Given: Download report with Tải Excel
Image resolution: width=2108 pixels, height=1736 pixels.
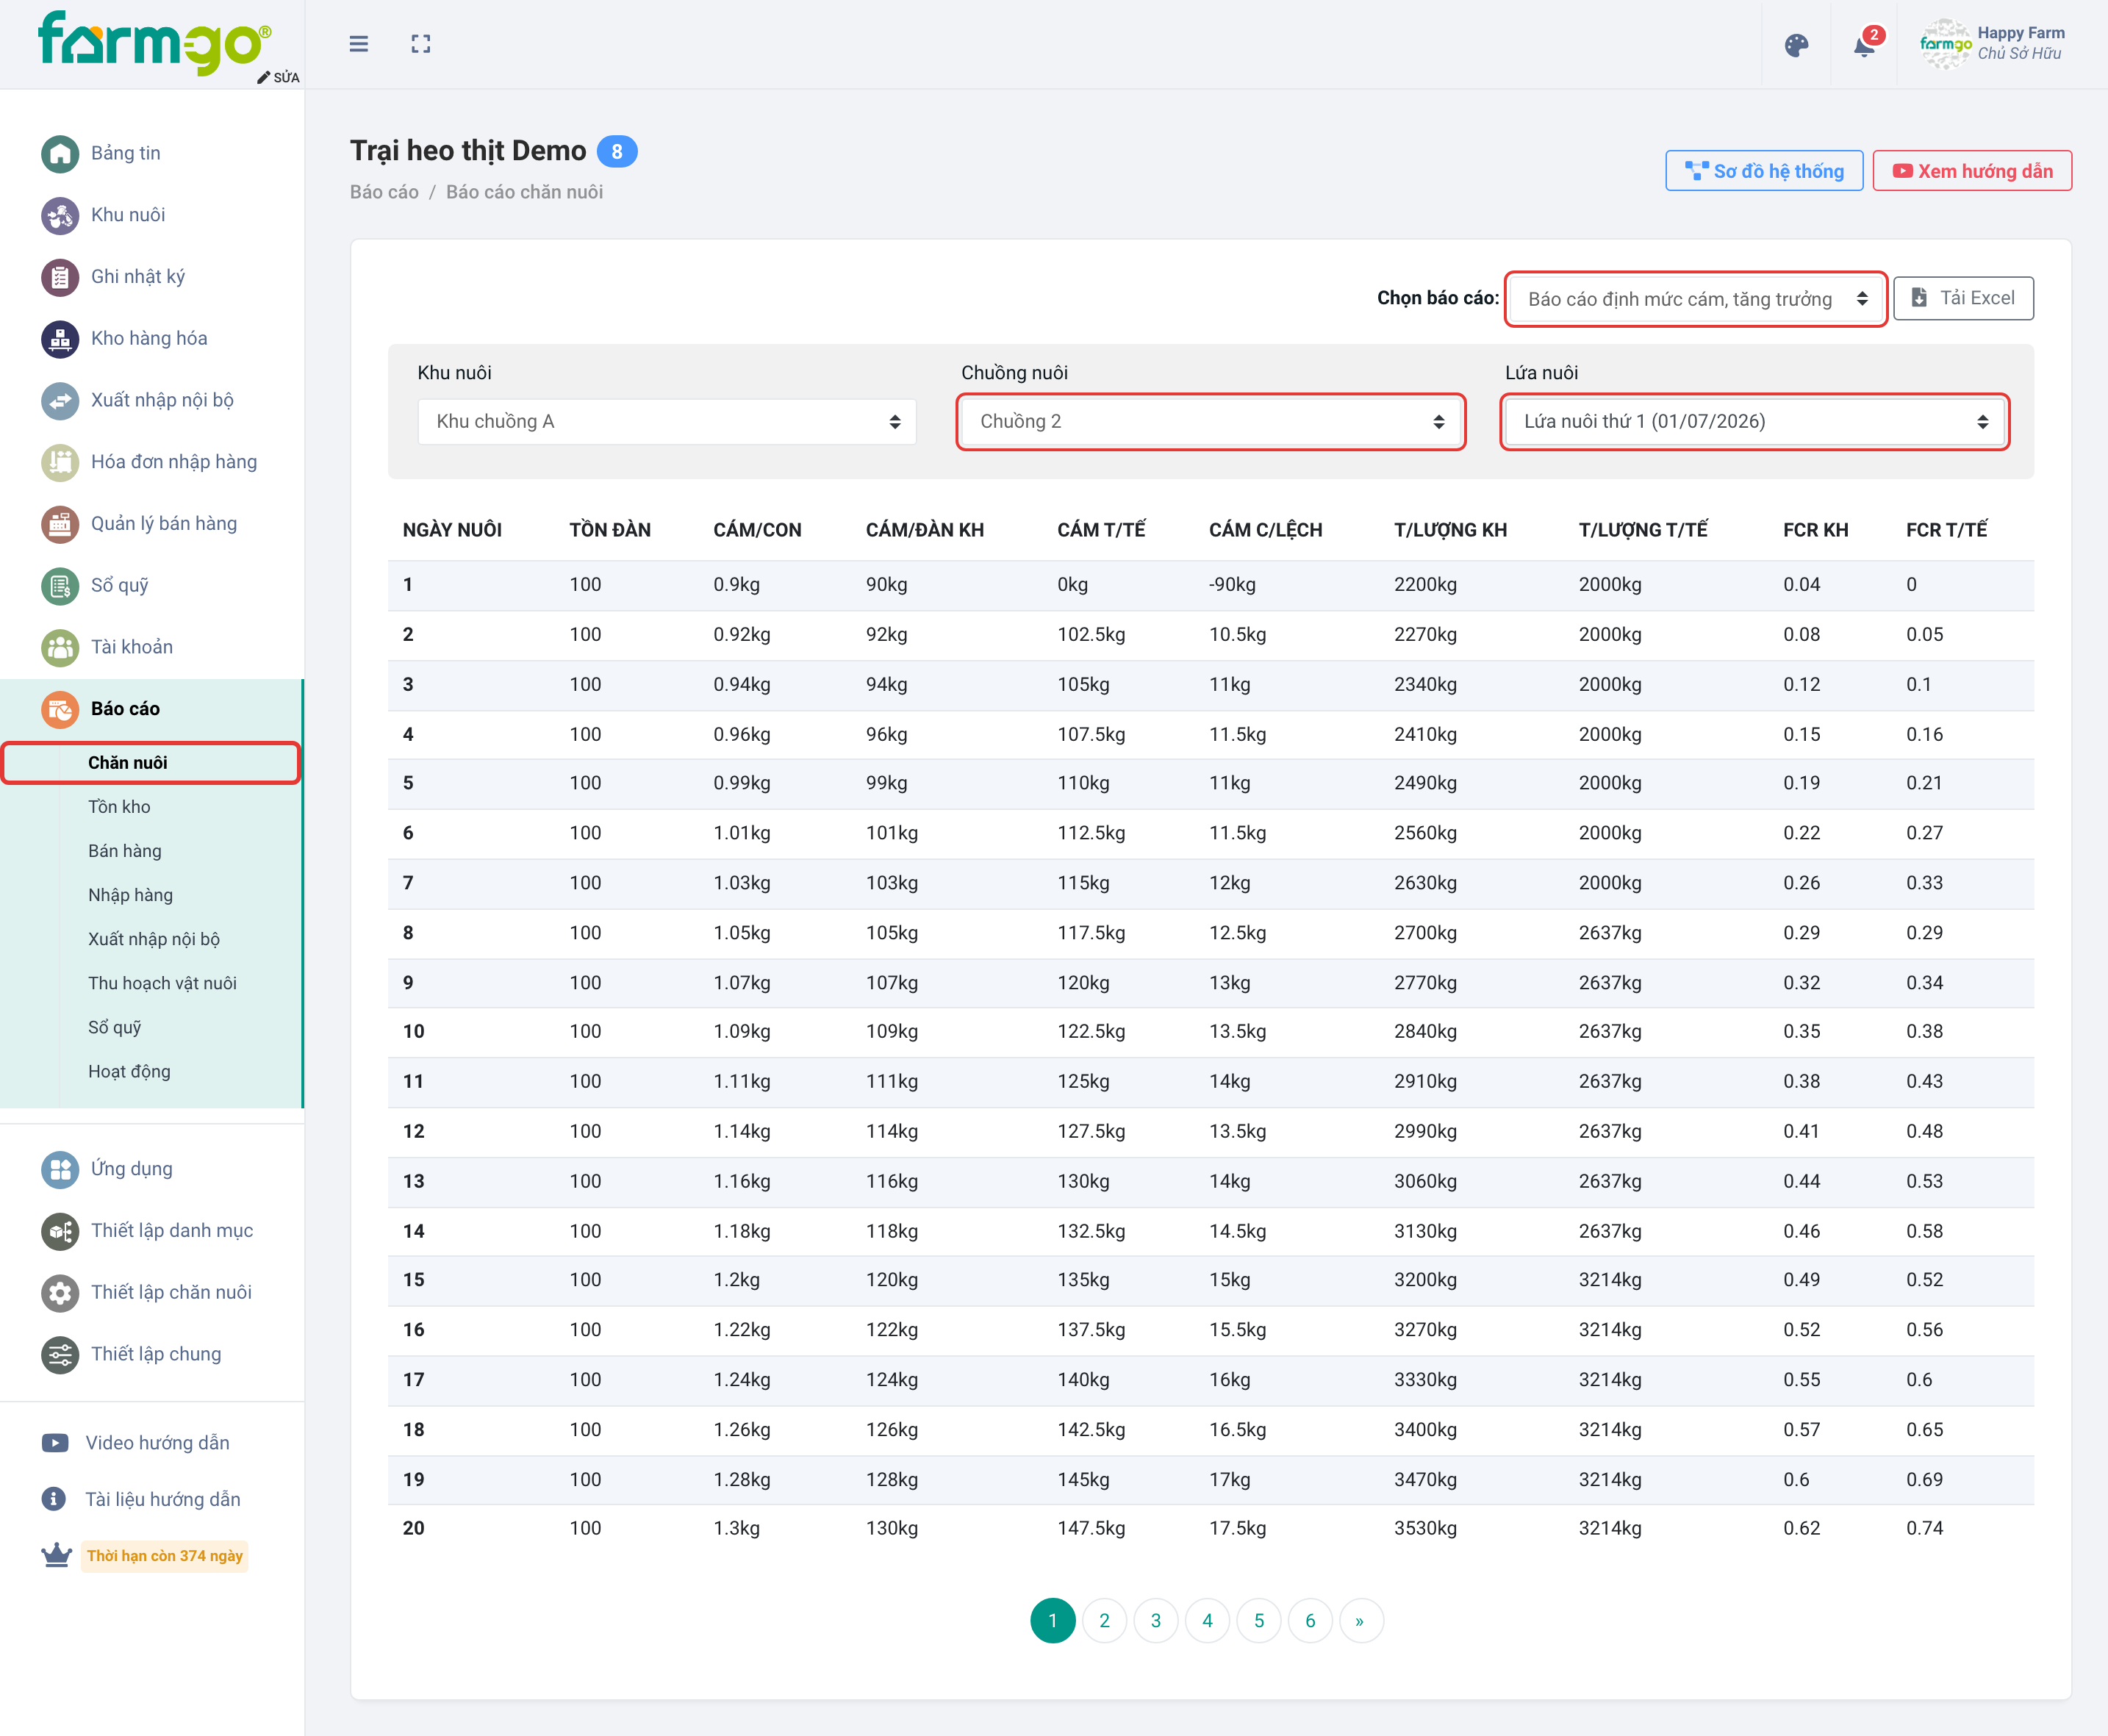Looking at the screenshot, I should pyautogui.click(x=1963, y=298).
